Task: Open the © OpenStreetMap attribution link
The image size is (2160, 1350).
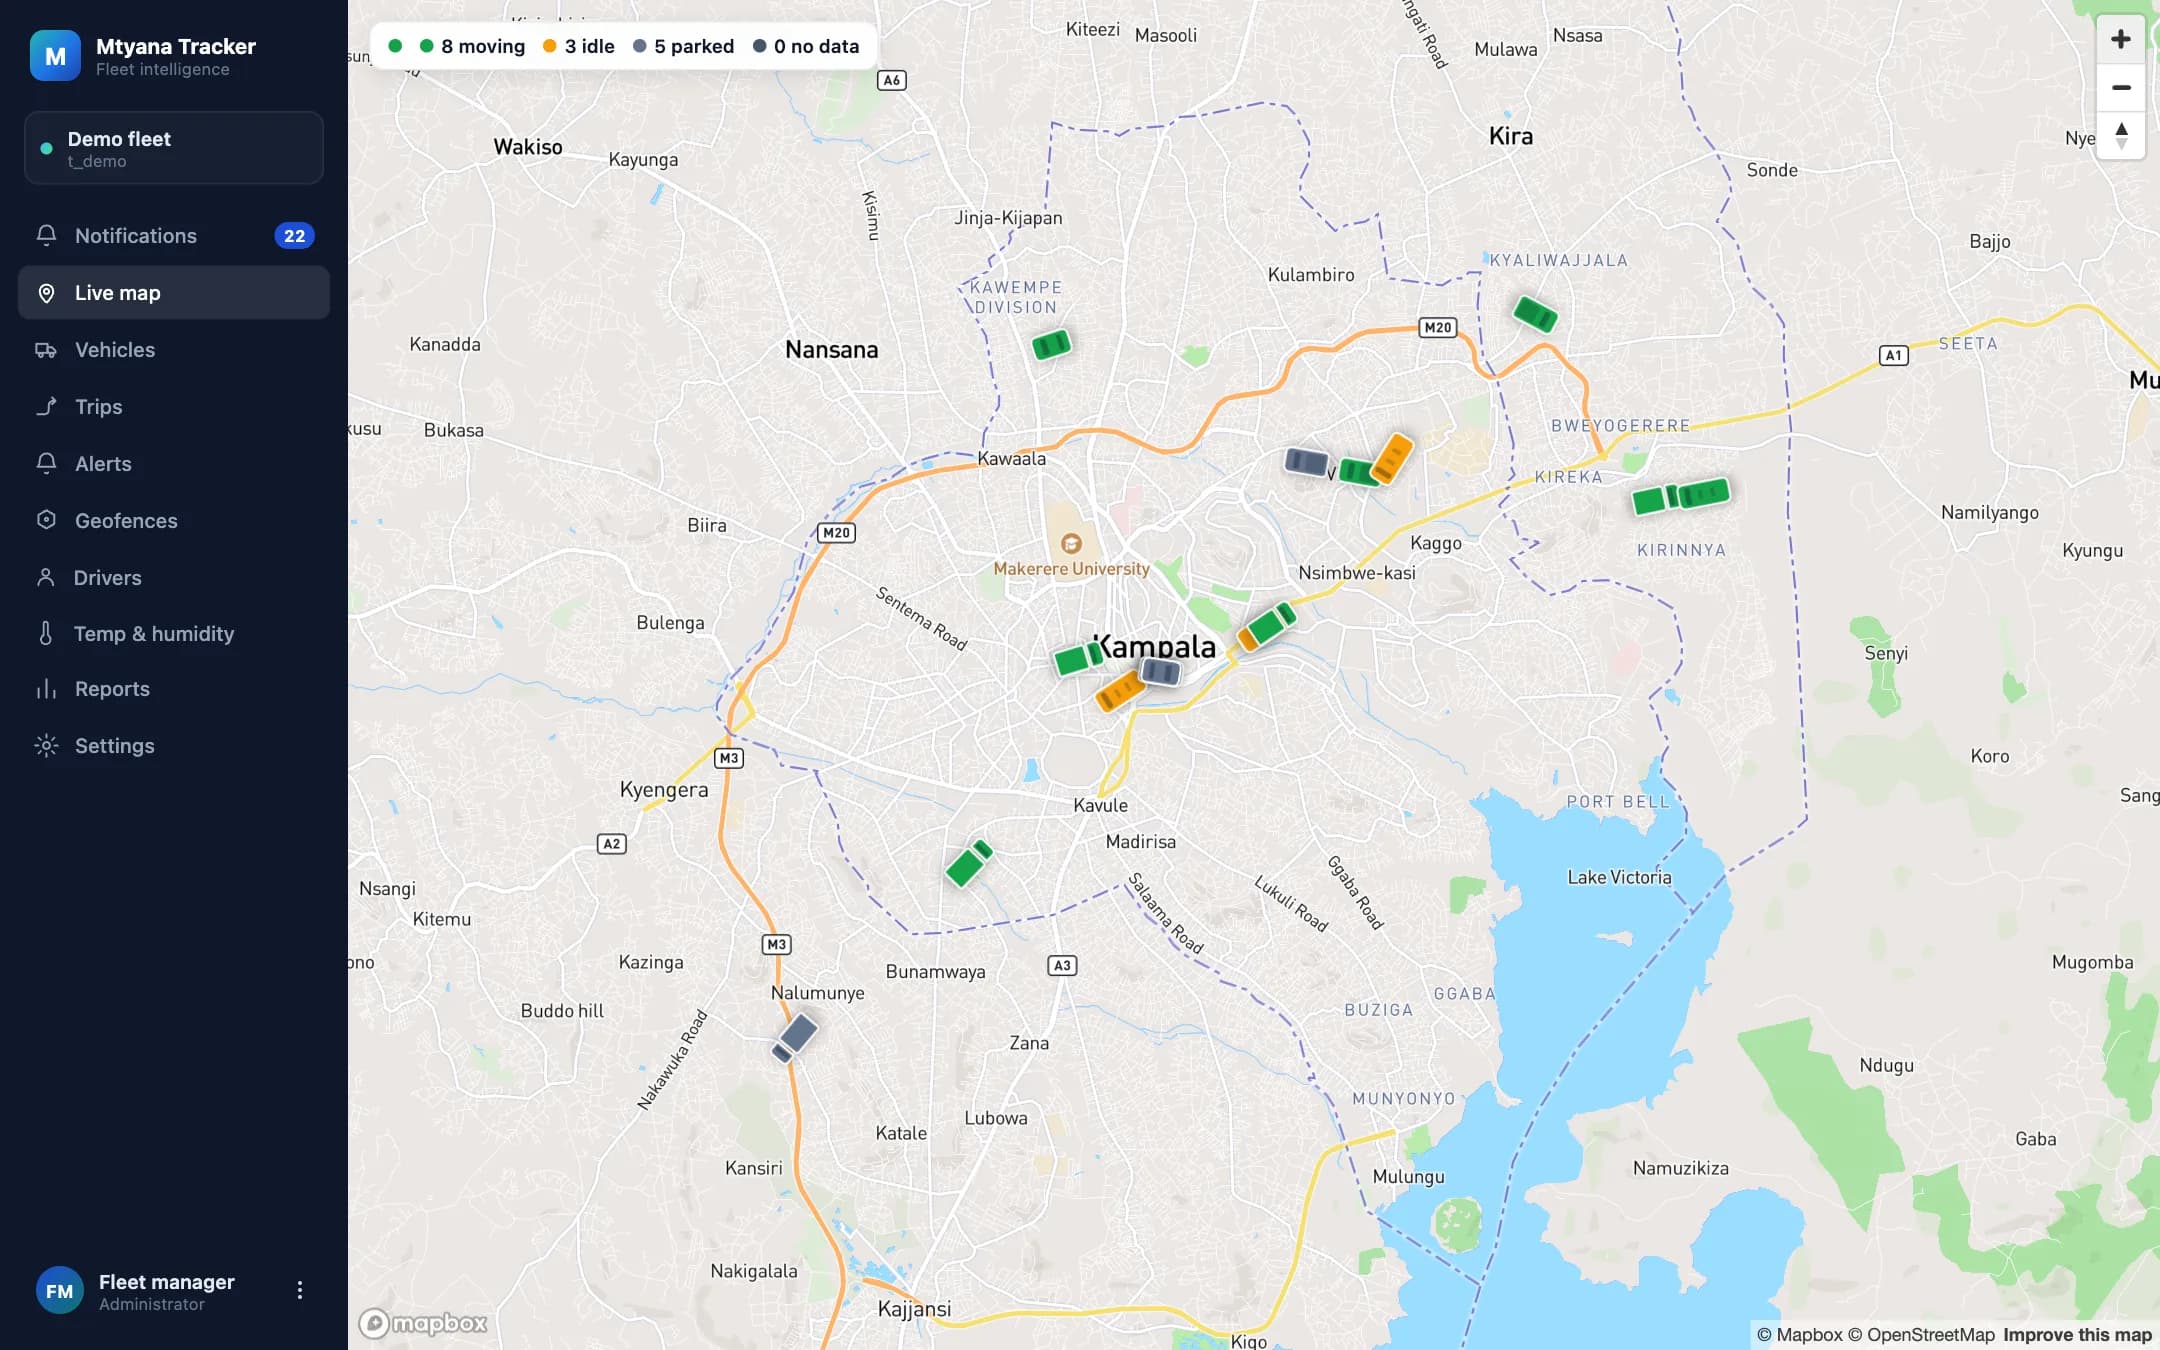Action: pos(1921,1335)
